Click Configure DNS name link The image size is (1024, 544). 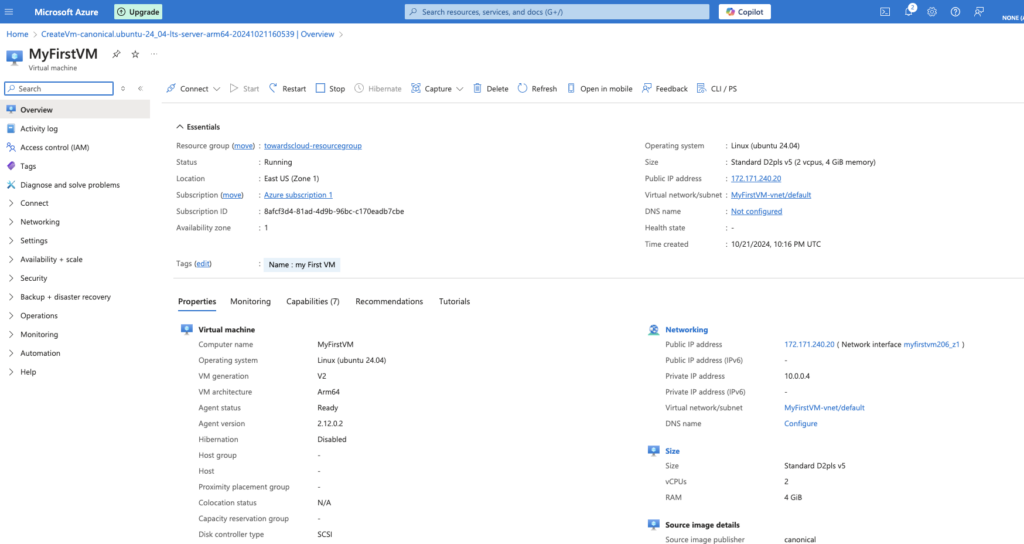[x=801, y=424]
